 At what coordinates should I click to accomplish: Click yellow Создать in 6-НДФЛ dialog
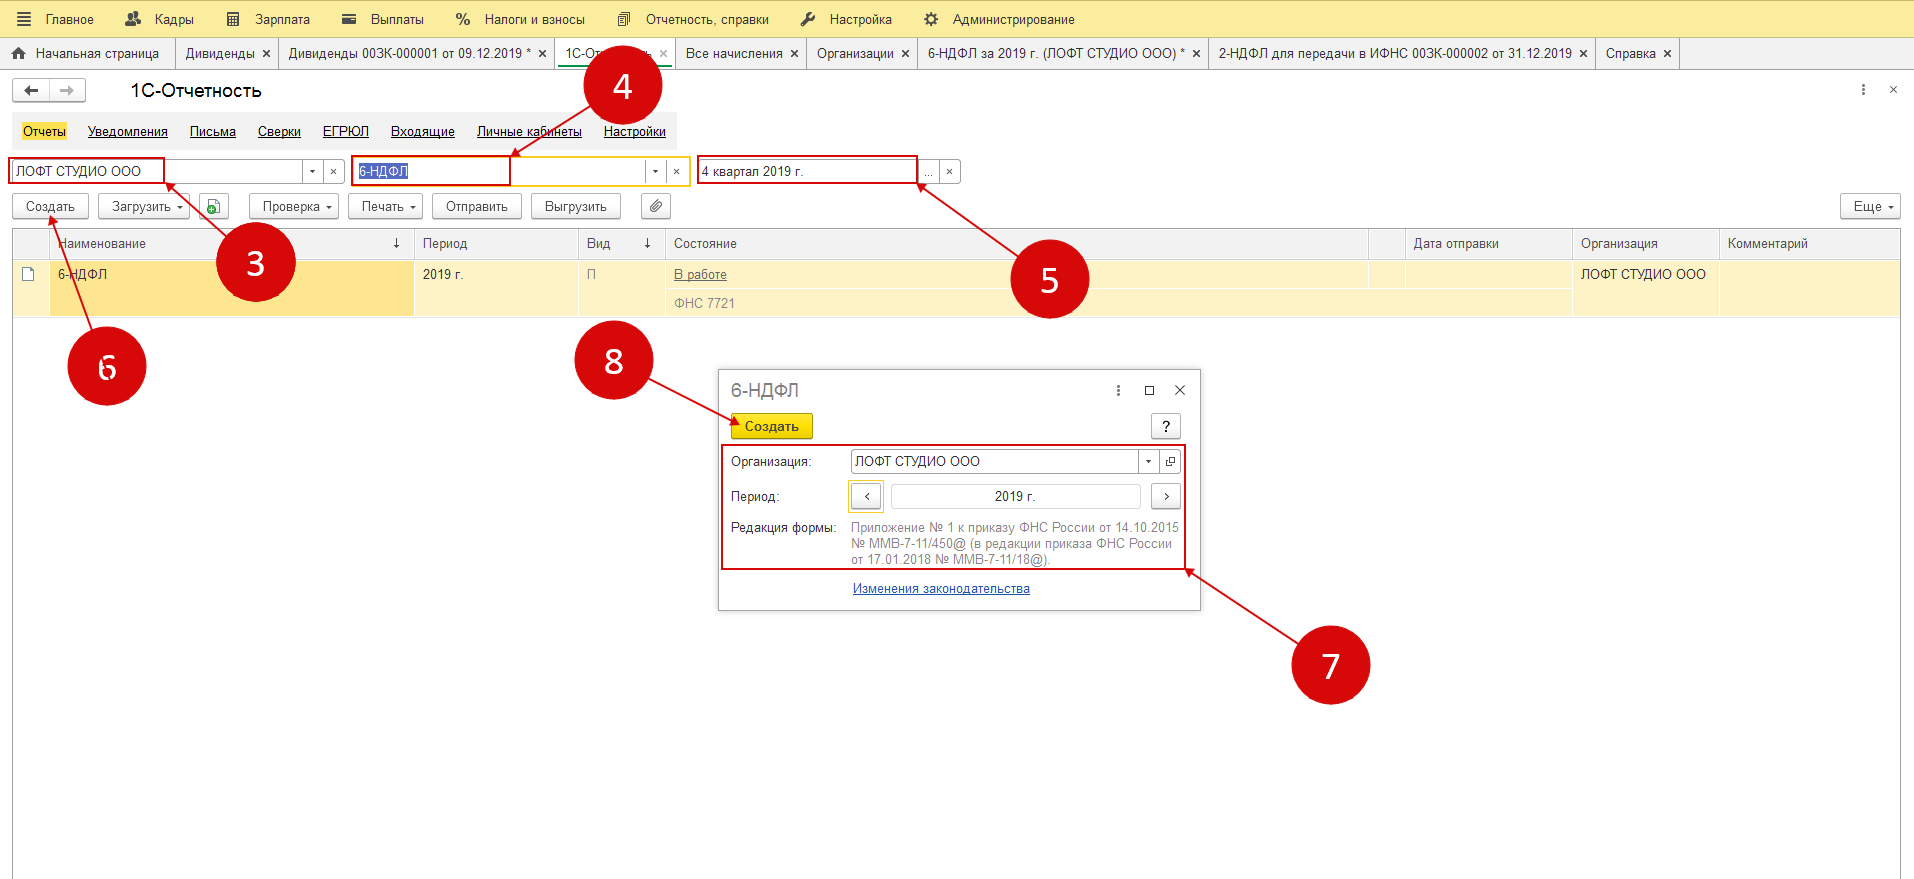pyautogui.click(x=771, y=426)
